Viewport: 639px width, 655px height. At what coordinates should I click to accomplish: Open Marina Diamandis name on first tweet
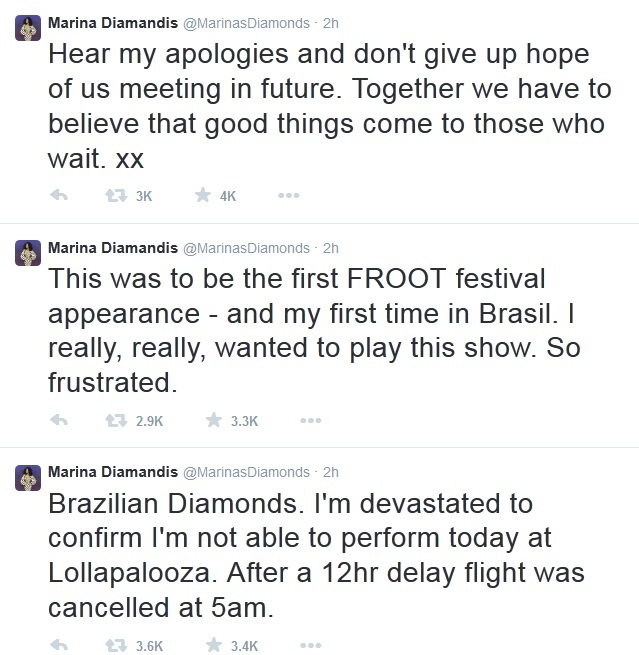tap(111, 22)
